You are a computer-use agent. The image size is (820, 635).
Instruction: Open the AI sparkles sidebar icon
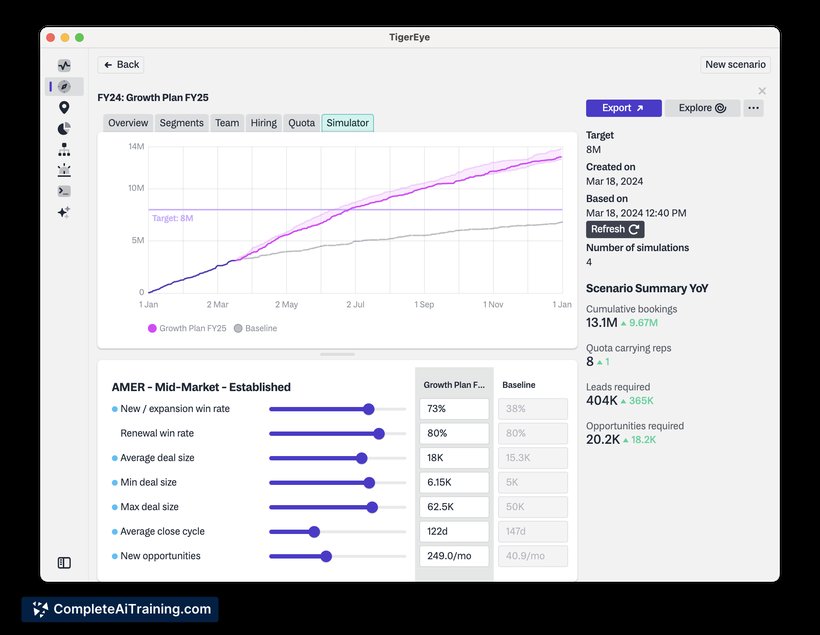coord(64,212)
